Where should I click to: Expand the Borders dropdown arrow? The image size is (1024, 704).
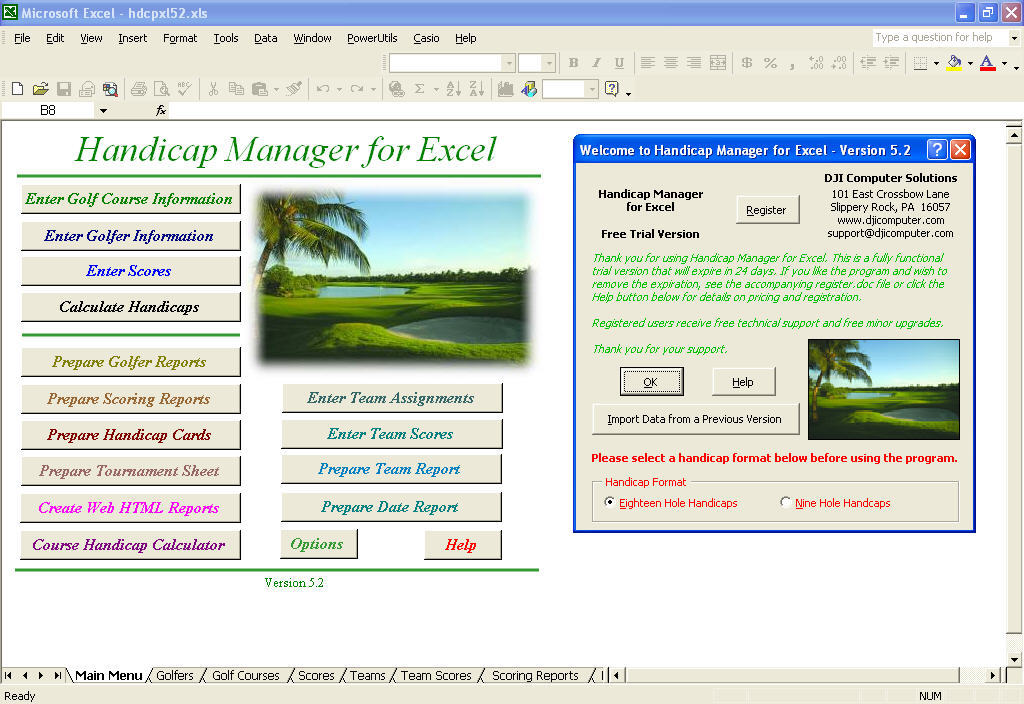click(936, 63)
